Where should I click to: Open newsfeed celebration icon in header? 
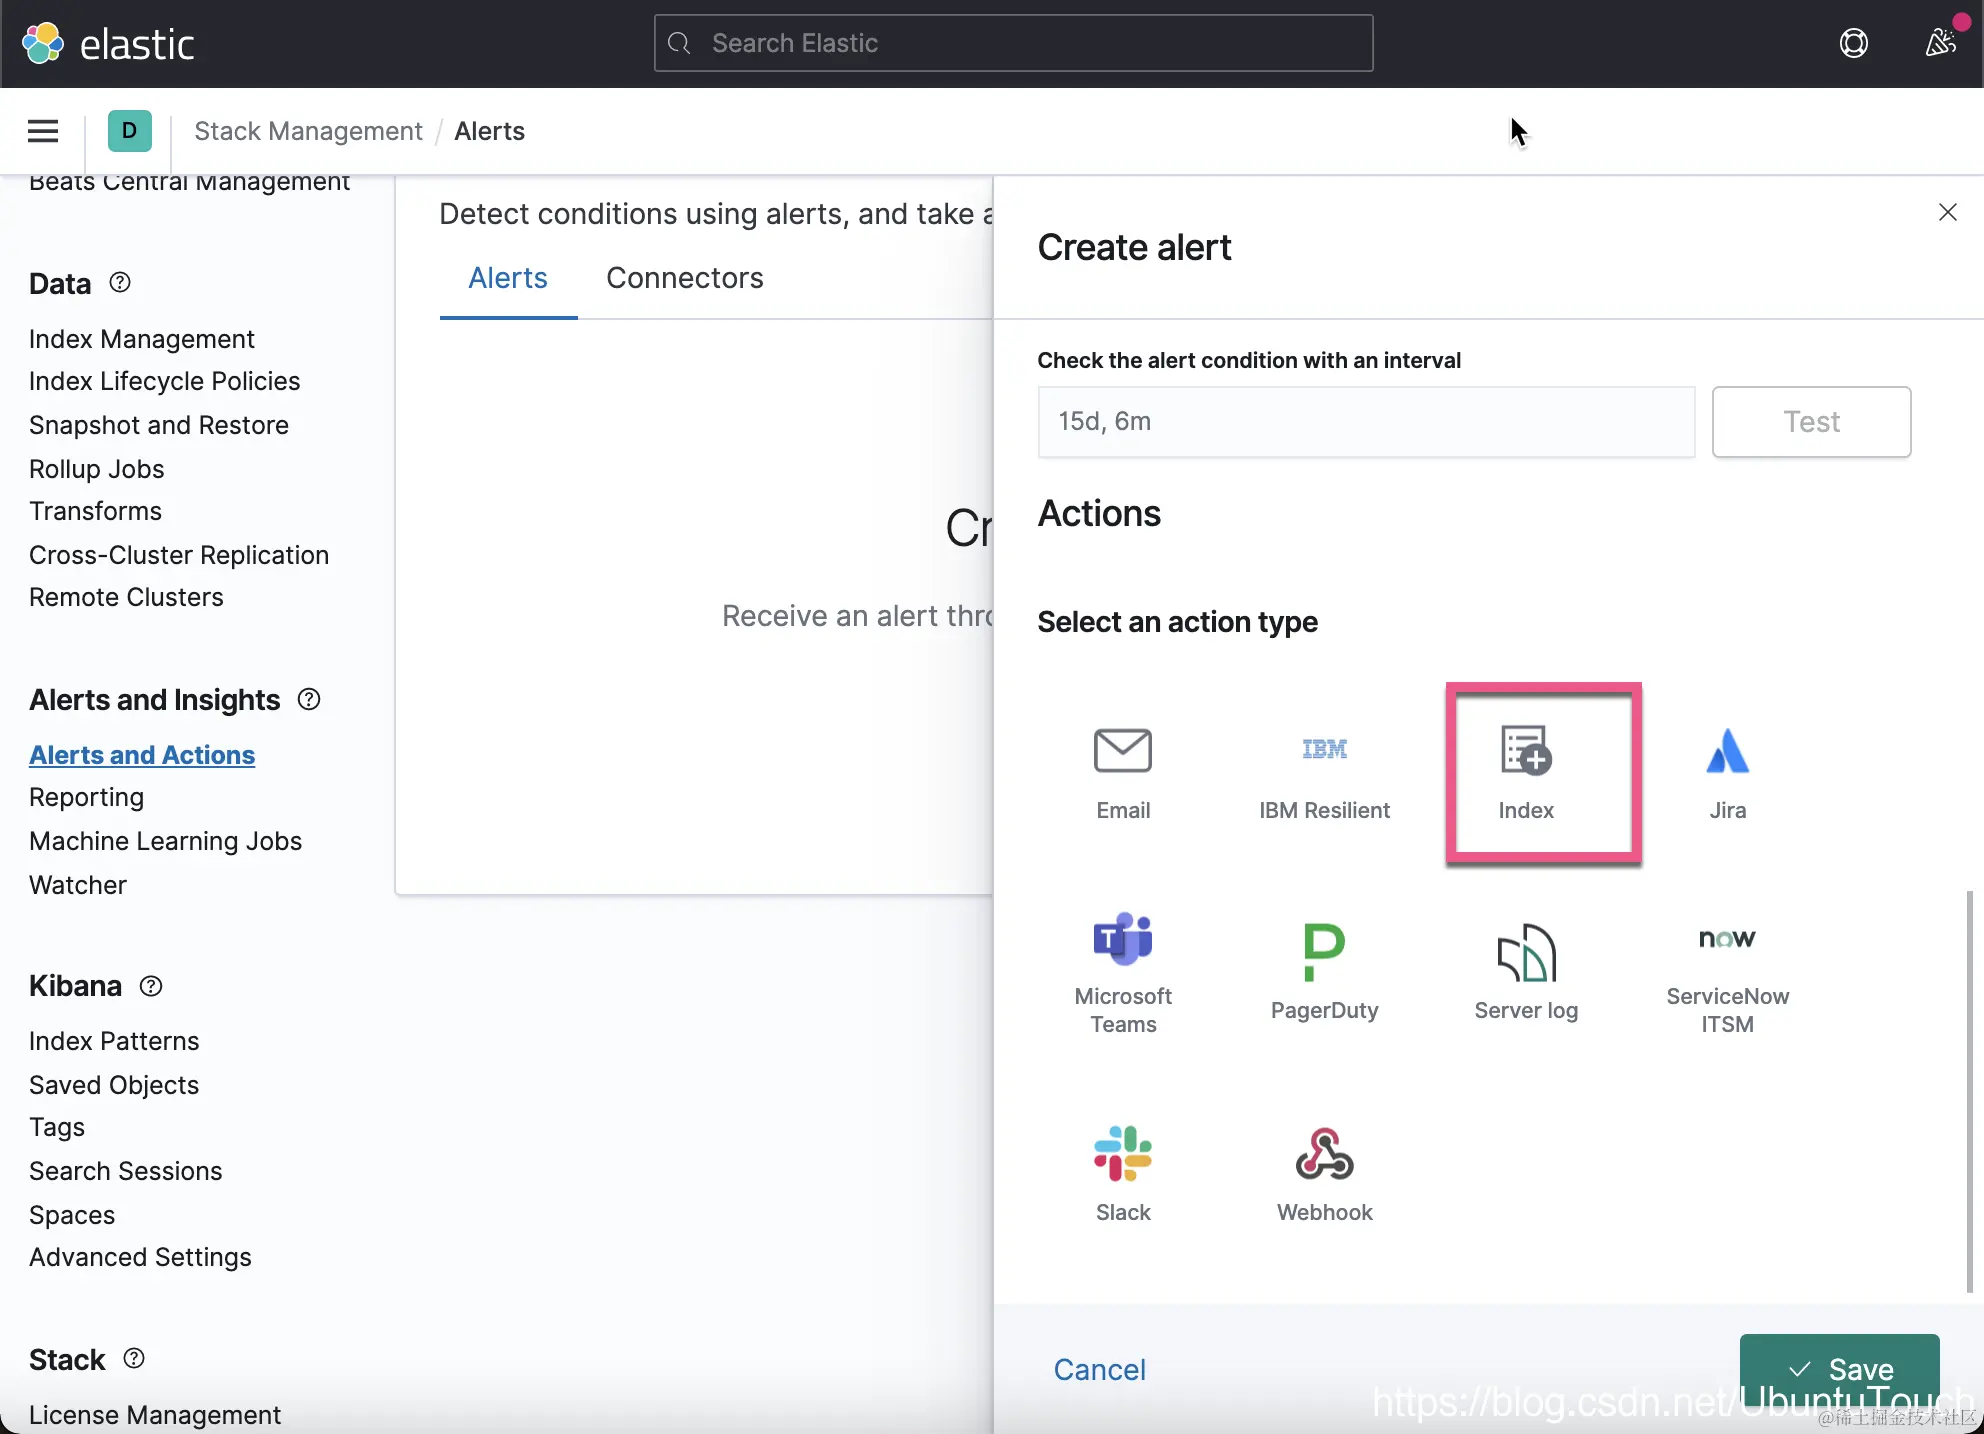(x=1940, y=43)
